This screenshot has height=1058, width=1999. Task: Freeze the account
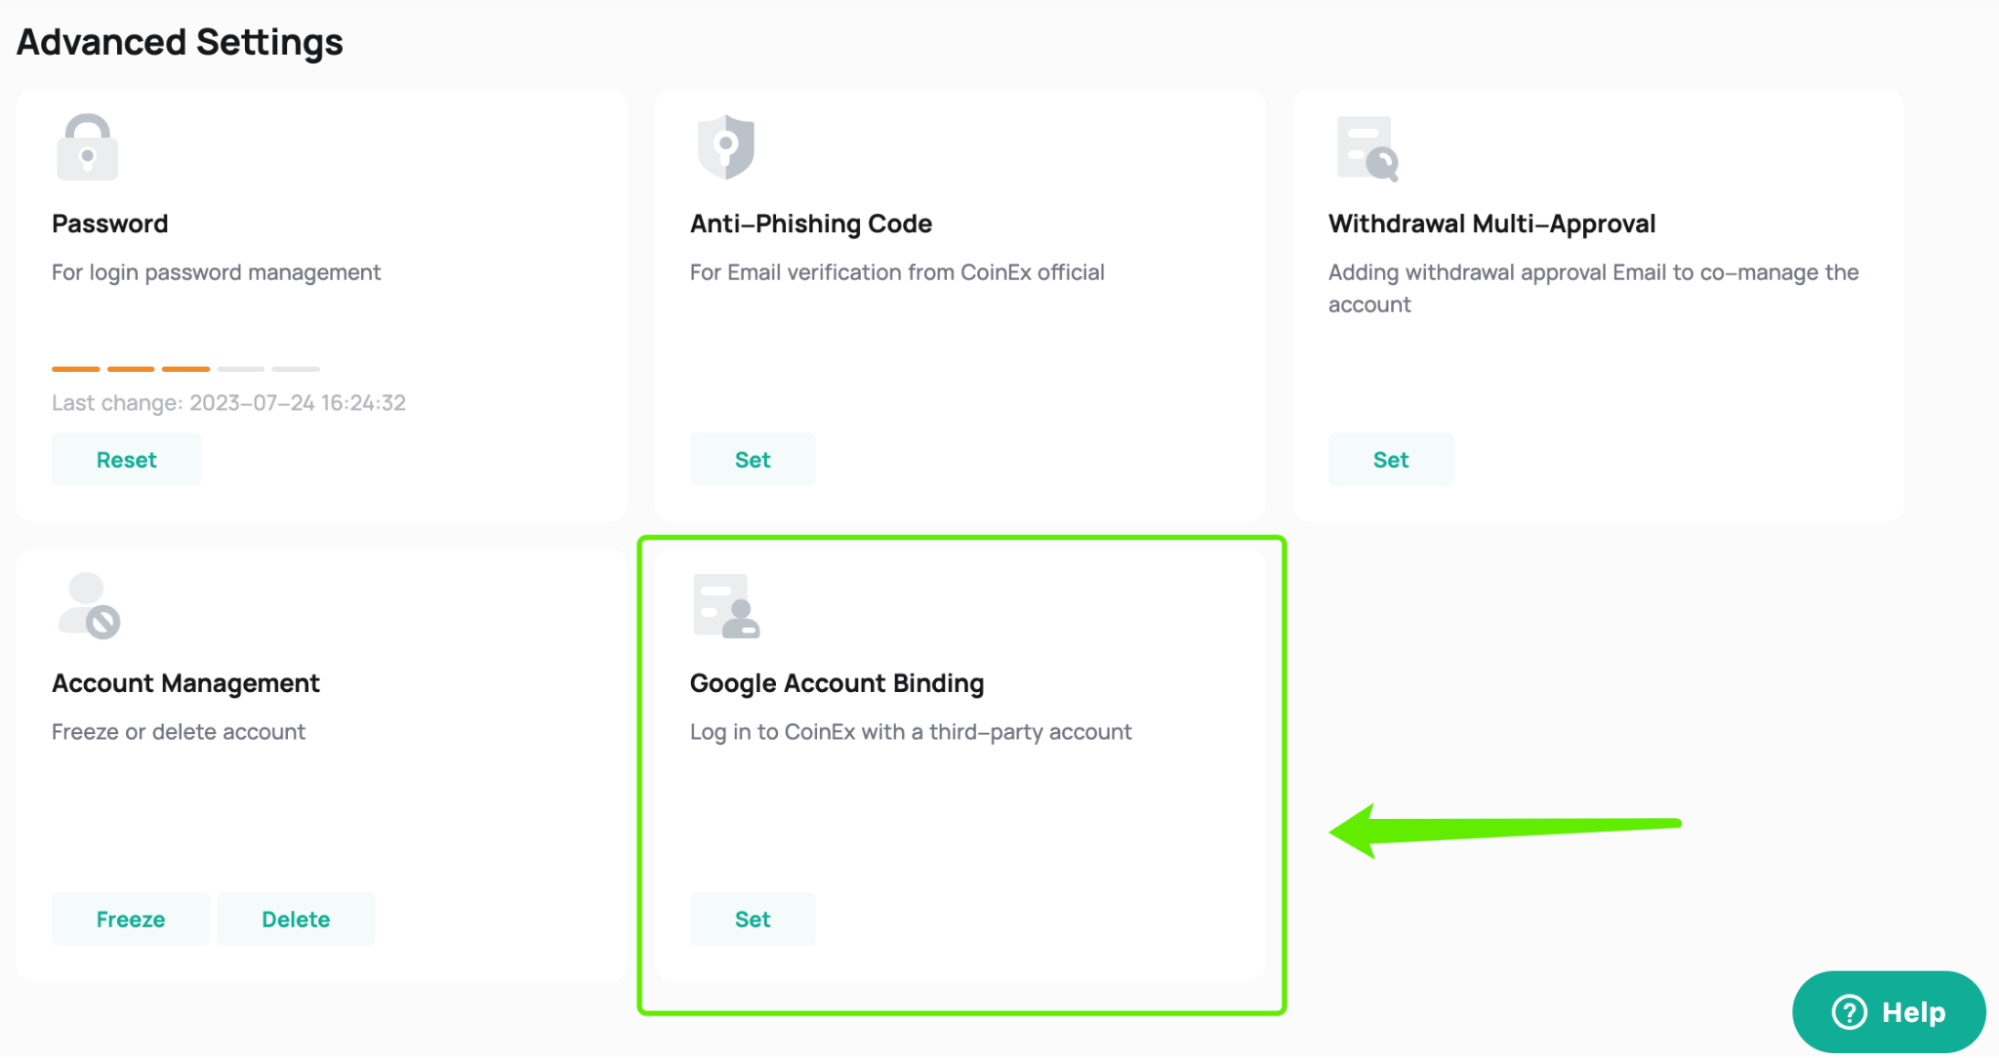coord(130,918)
